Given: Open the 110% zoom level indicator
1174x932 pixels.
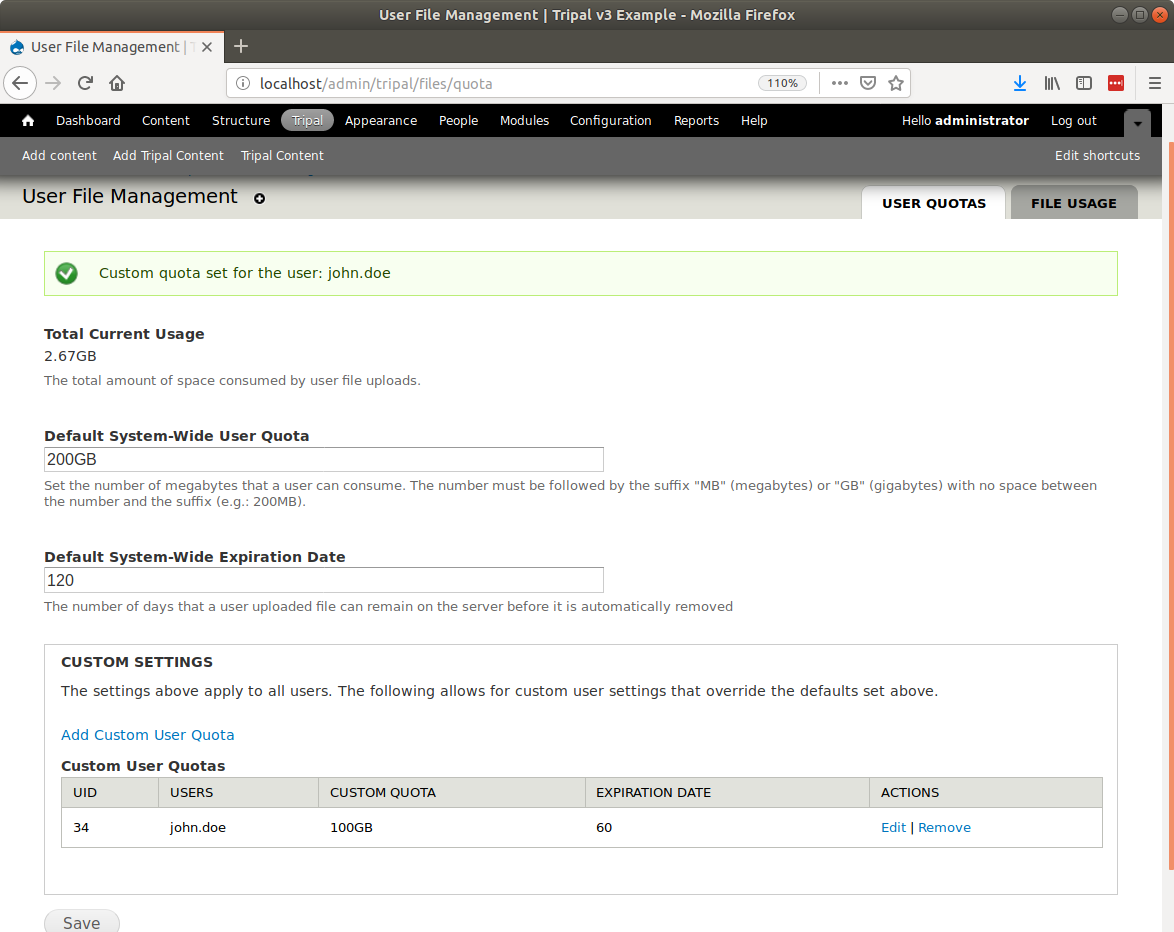Looking at the screenshot, I should pyautogui.click(x=783, y=83).
